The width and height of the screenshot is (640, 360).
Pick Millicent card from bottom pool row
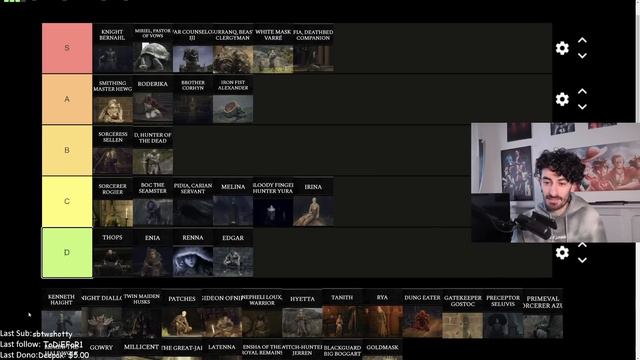click(142, 349)
